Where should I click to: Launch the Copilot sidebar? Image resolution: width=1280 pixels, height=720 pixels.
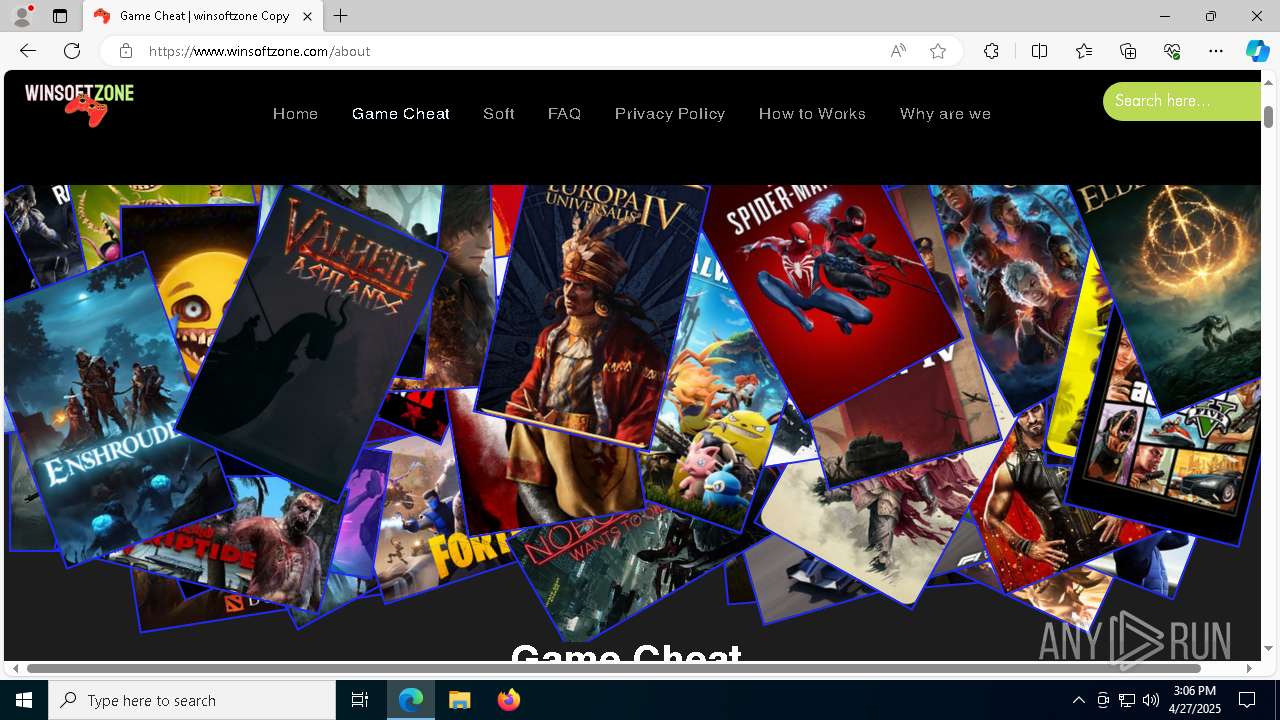click(1257, 51)
